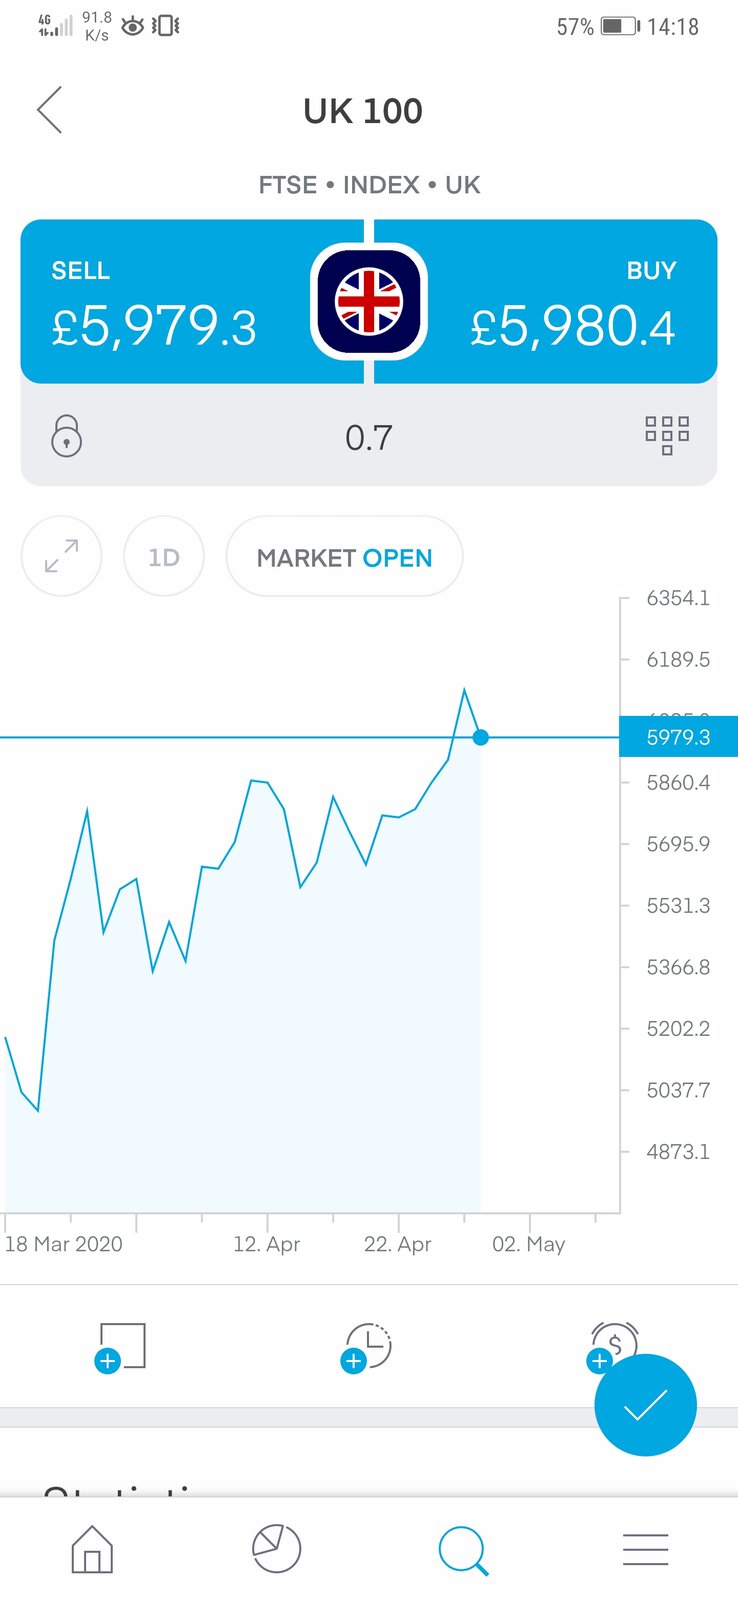Tap the padlock icon

tap(66, 437)
